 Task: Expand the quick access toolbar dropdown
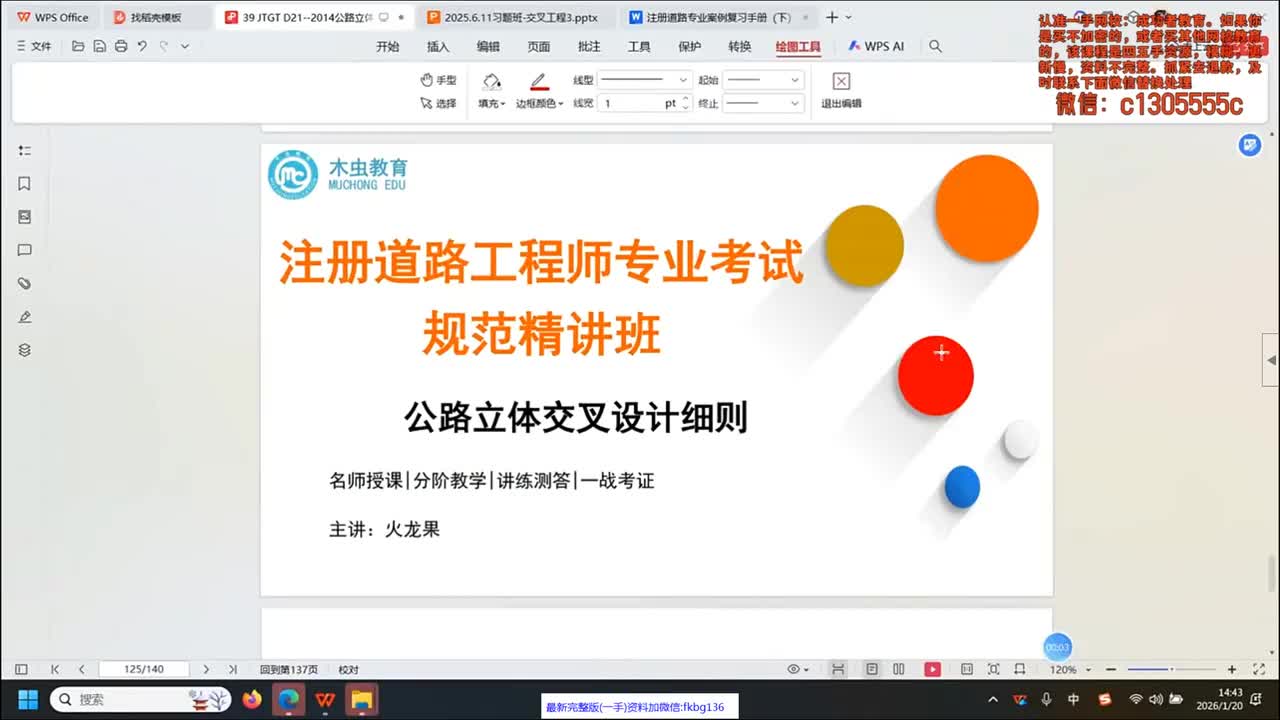[185, 46]
